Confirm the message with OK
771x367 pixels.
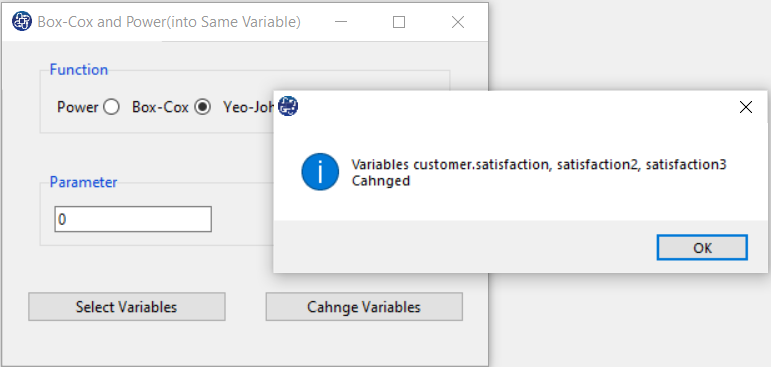(702, 247)
